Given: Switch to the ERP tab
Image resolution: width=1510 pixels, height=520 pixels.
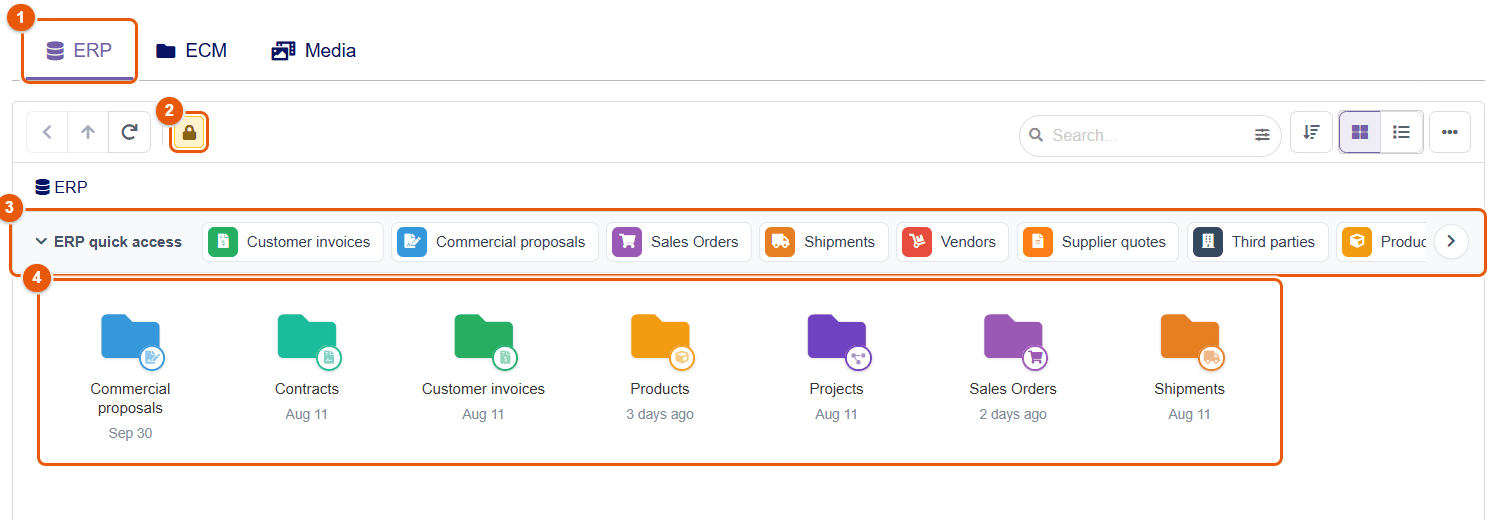Looking at the screenshot, I should tap(80, 50).
